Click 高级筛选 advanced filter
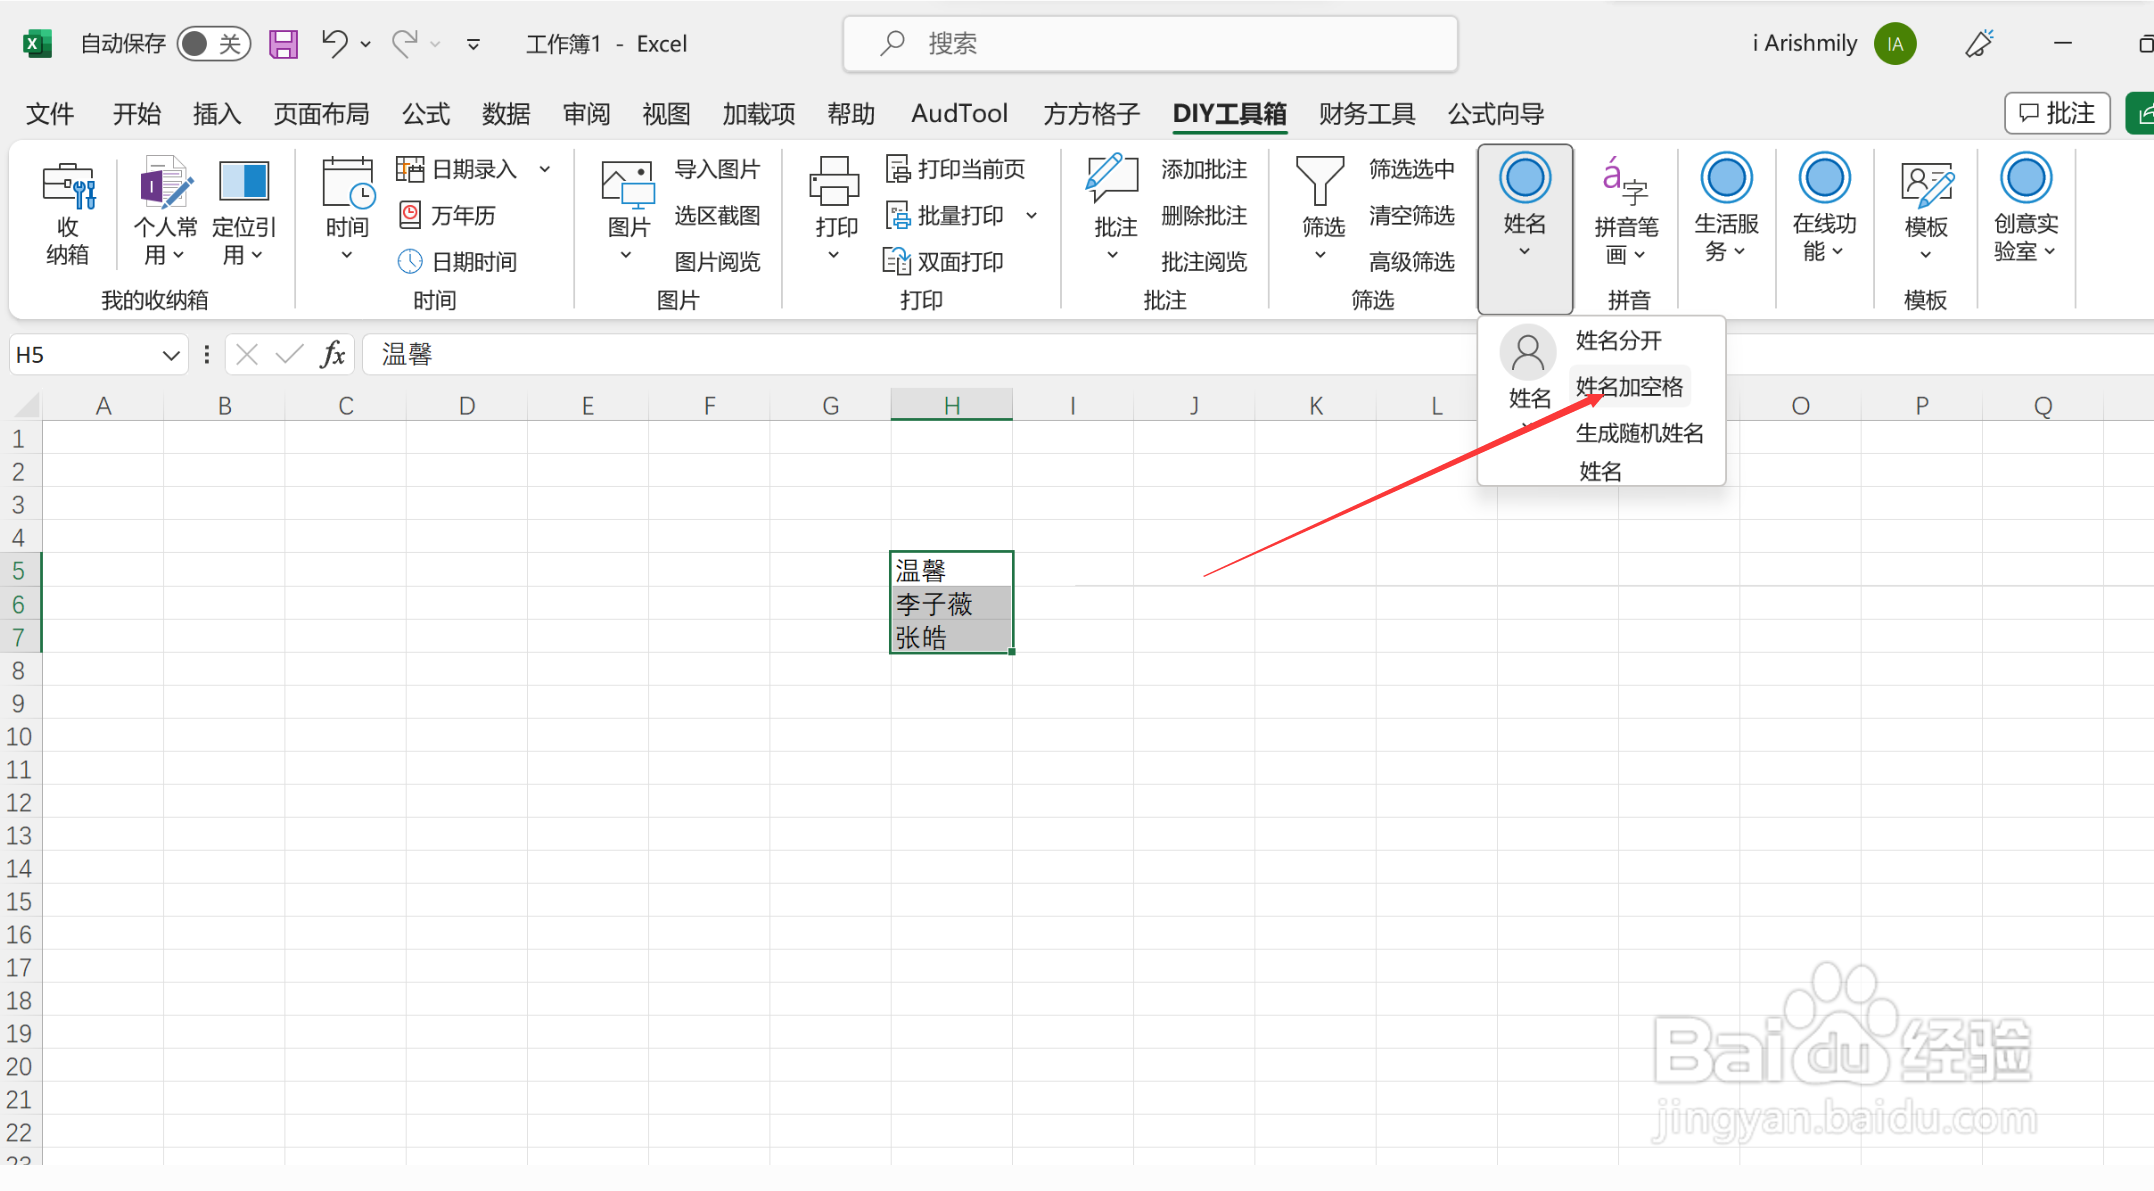 coord(1411,261)
